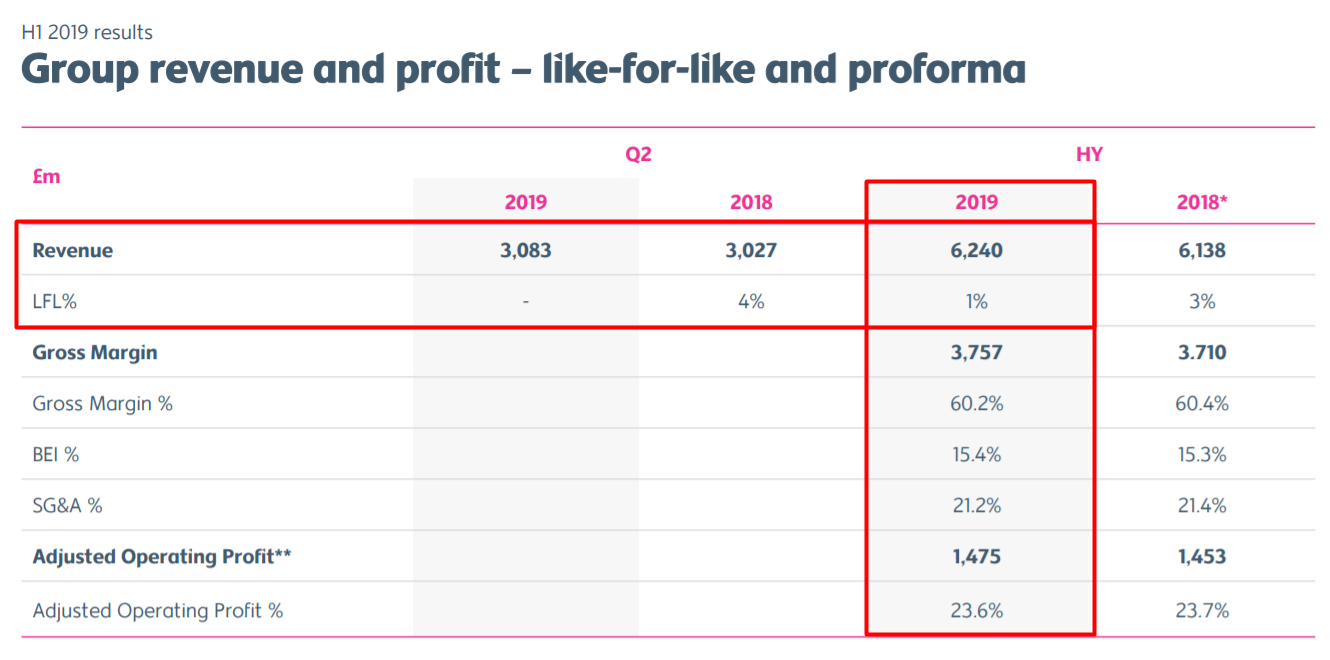
Task: Click the 2018* half-year column header
Action: 1202,202
